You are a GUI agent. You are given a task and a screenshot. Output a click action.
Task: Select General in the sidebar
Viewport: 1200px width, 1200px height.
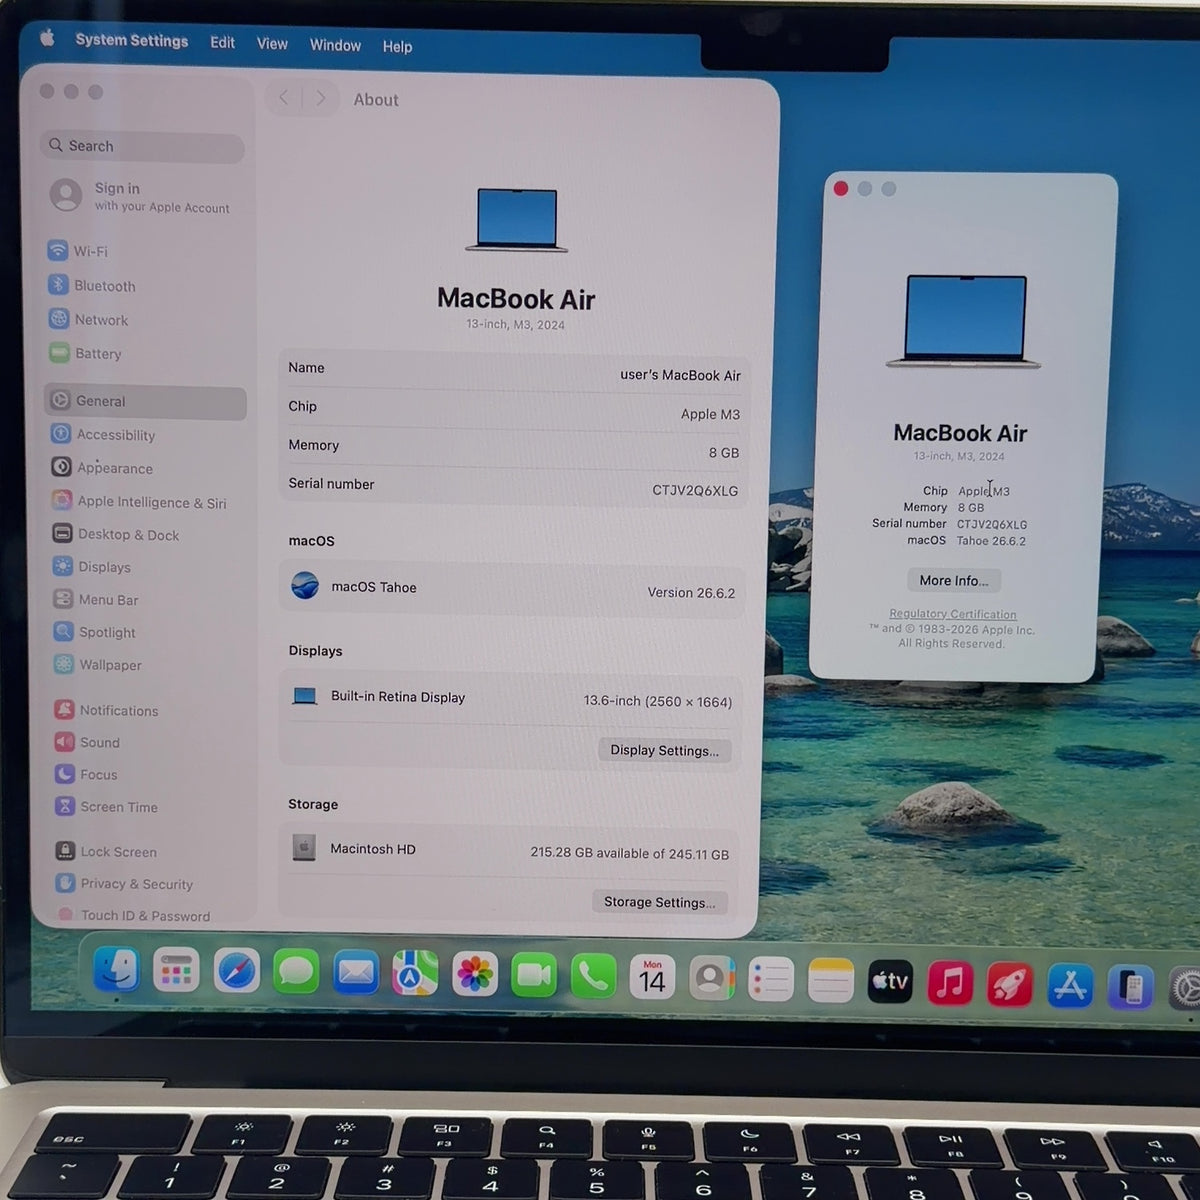pos(146,401)
